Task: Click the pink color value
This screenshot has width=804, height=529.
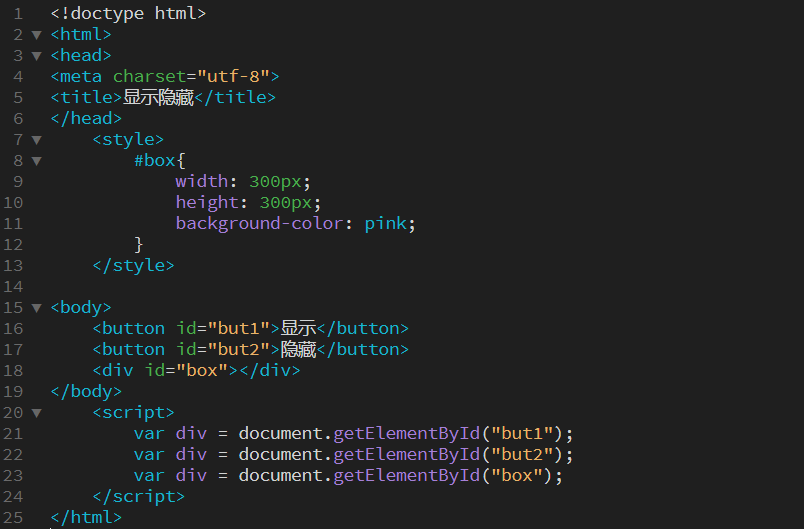Action: tap(386, 224)
